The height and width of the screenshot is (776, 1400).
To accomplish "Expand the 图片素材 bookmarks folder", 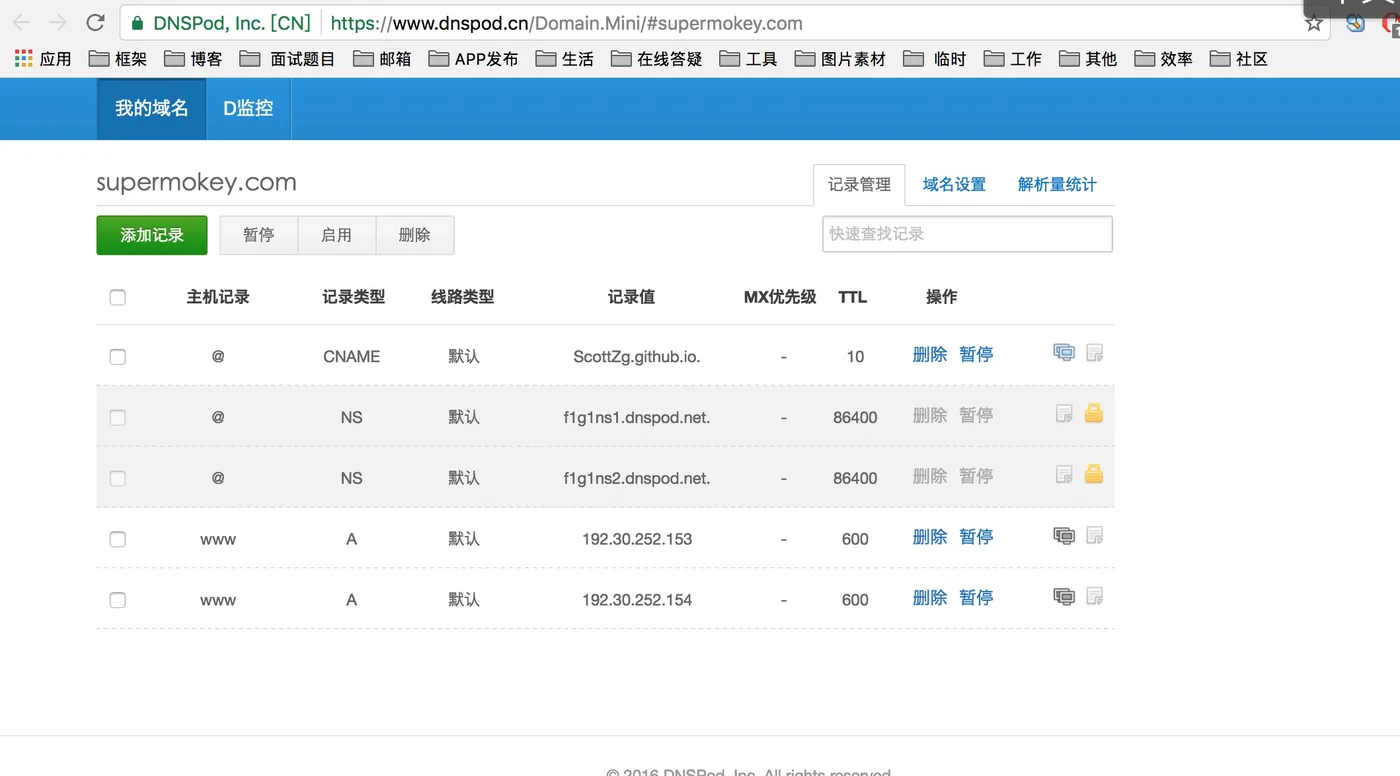I will pyautogui.click(x=840, y=59).
